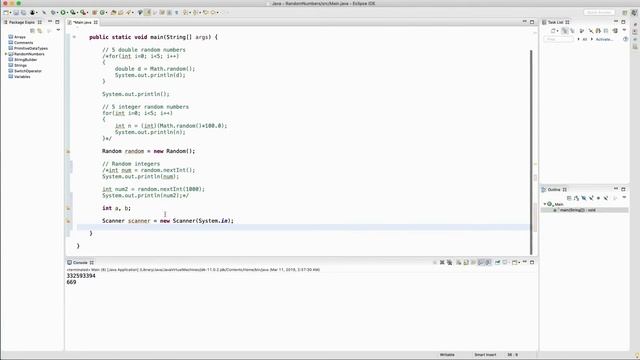This screenshot has height=360, width=640.
Task: Click the Save toolbar icon
Action: coord(16,13)
